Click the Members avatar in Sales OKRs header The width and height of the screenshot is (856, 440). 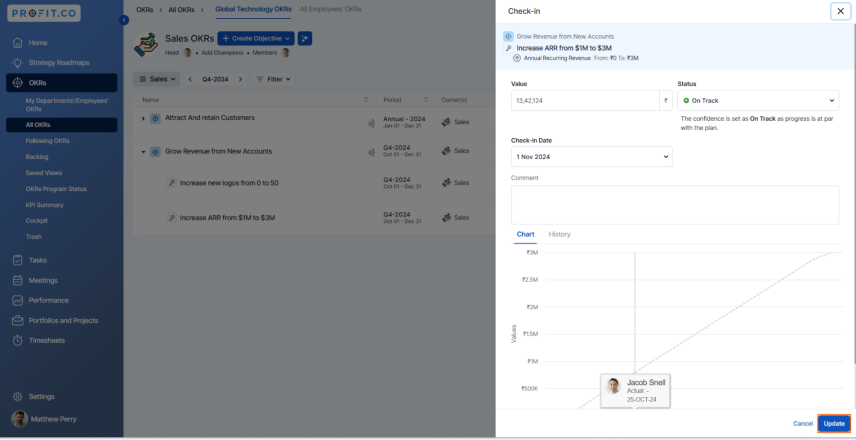285,53
